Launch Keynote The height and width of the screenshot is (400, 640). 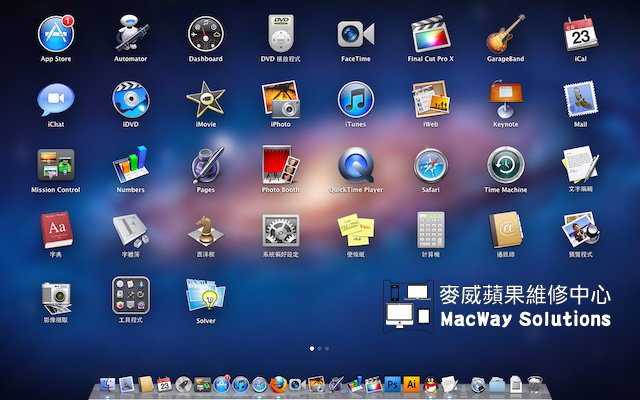[505, 100]
